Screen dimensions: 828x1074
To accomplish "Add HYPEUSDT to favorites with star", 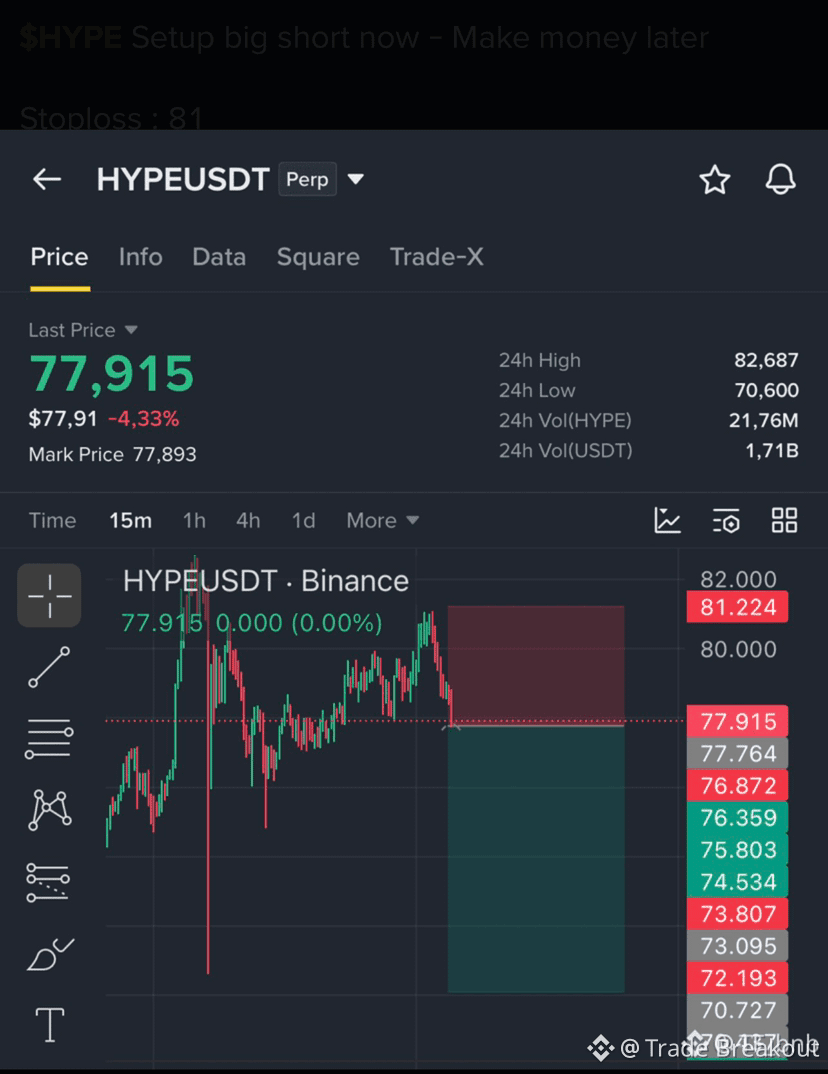I will [714, 179].
